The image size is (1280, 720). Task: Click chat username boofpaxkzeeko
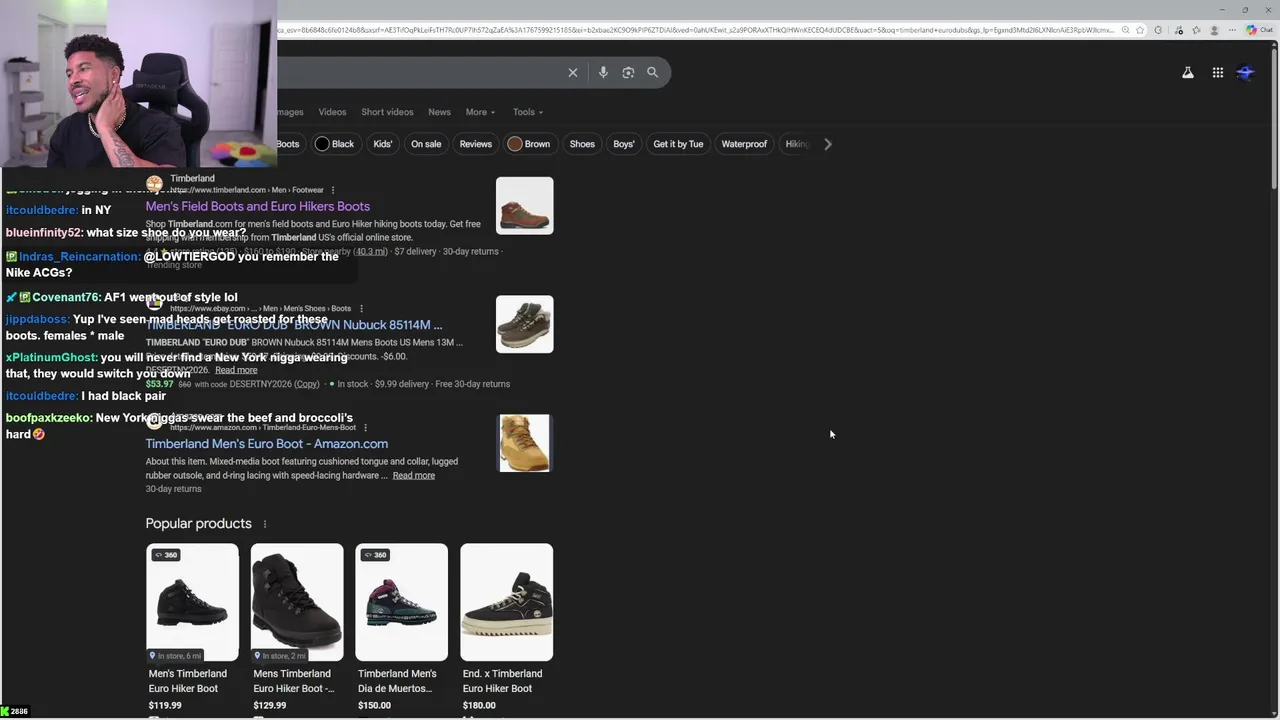tap(49, 418)
